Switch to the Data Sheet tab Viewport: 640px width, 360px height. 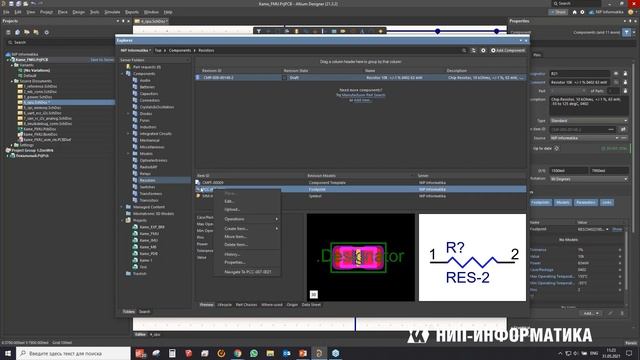click(x=311, y=305)
